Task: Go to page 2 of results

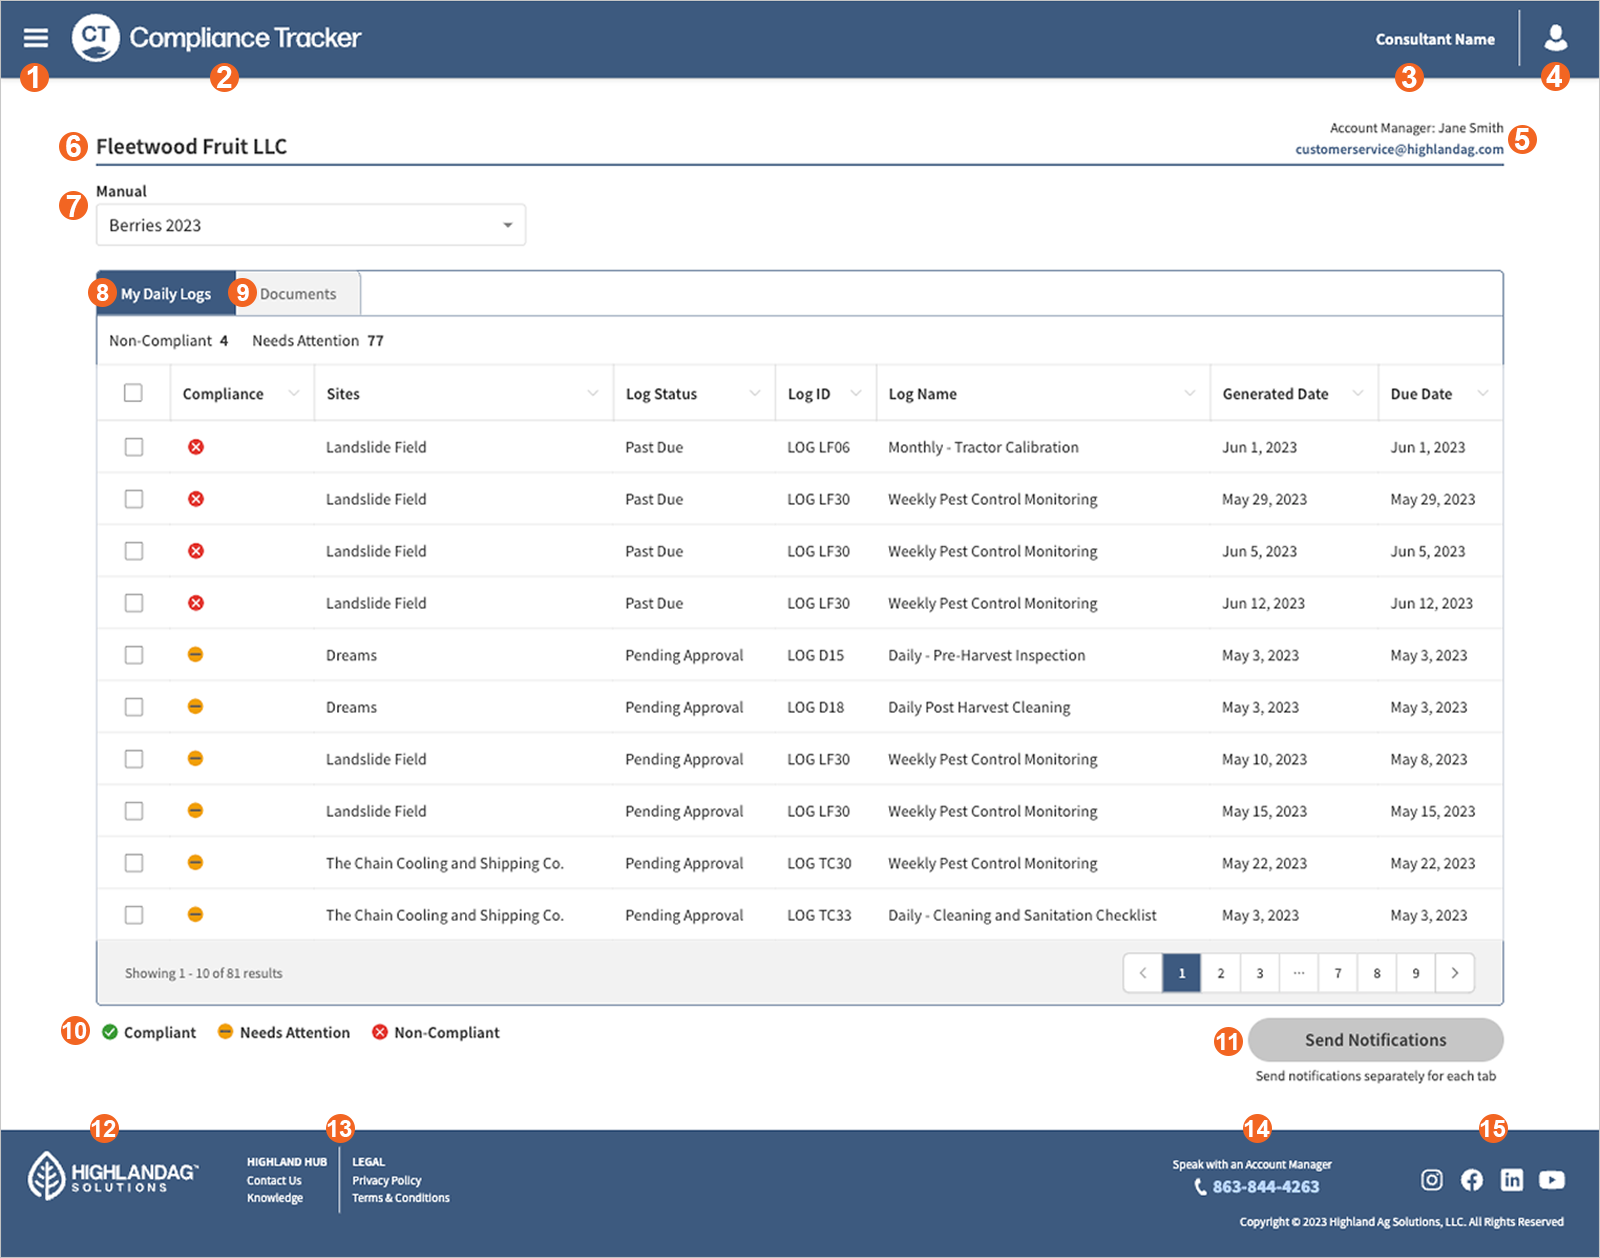Action: click(x=1220, y=972)
